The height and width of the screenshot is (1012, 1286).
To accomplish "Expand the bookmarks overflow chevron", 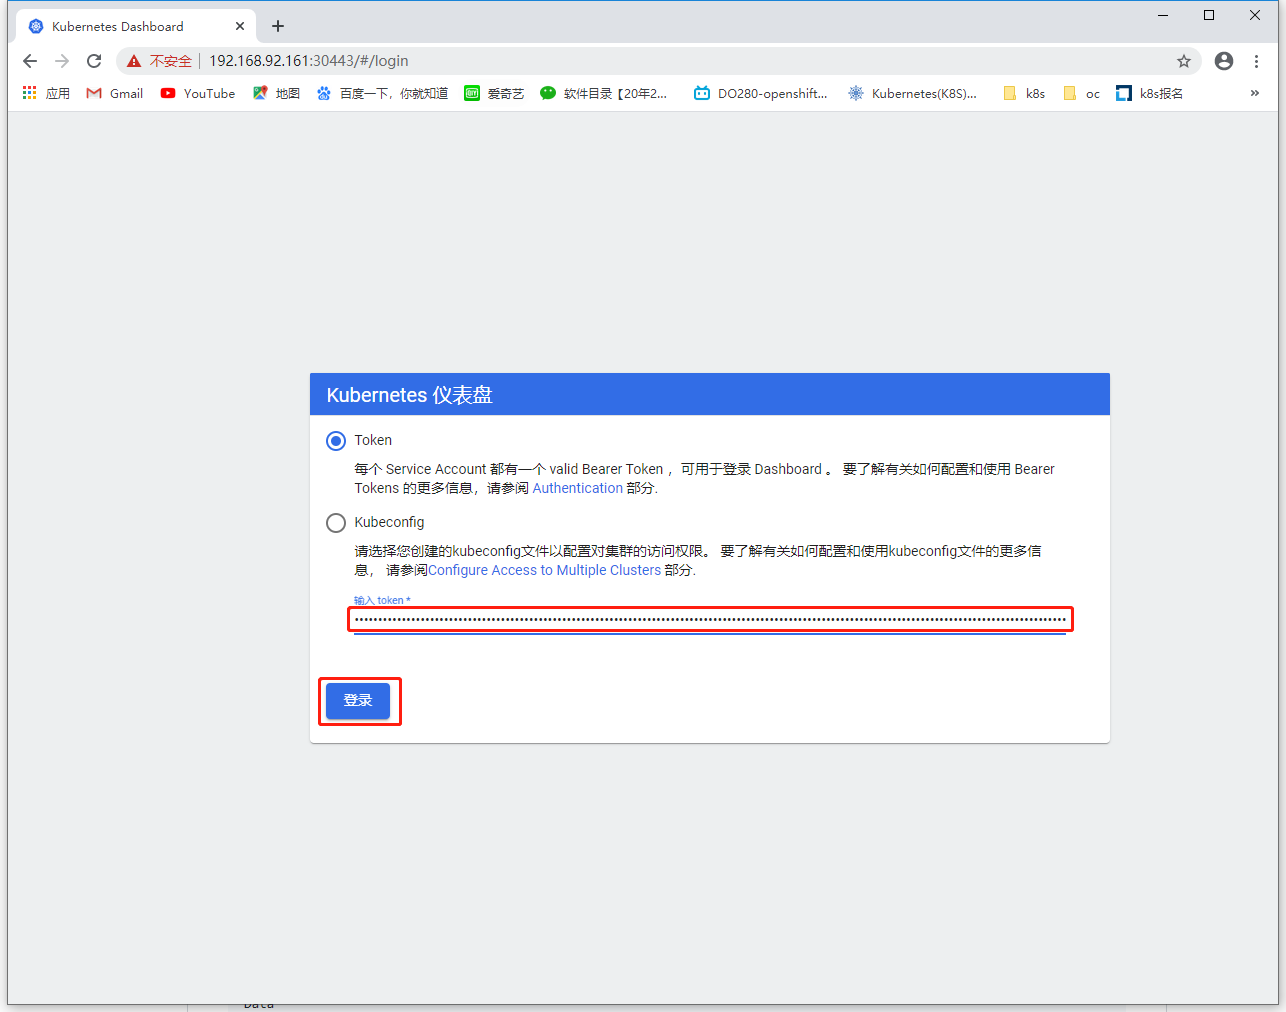I will (1255, 93).
